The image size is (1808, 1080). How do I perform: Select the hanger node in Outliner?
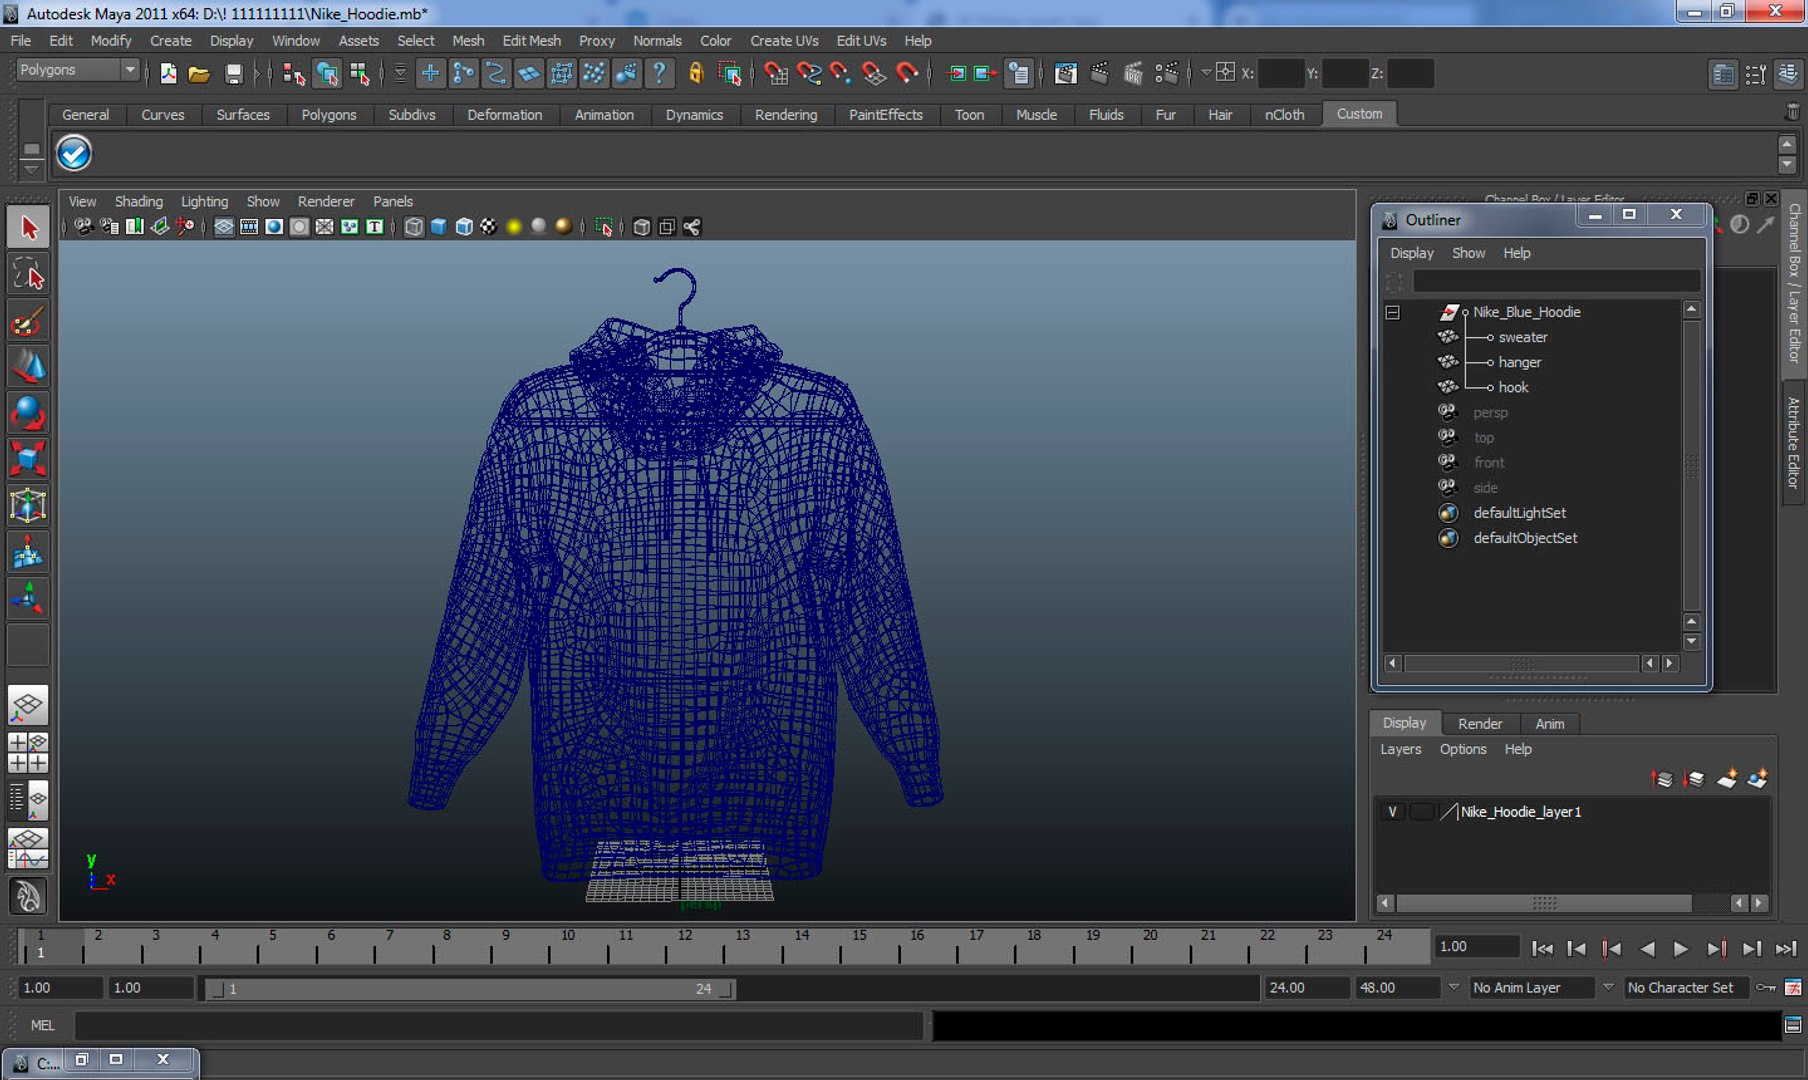(x=1519, y=363)
